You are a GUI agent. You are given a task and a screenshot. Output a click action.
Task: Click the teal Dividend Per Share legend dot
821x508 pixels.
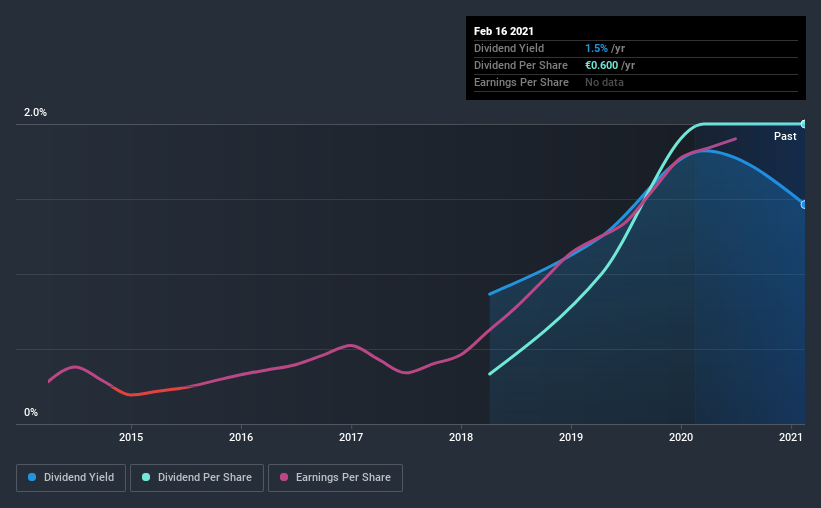point(146,477)
